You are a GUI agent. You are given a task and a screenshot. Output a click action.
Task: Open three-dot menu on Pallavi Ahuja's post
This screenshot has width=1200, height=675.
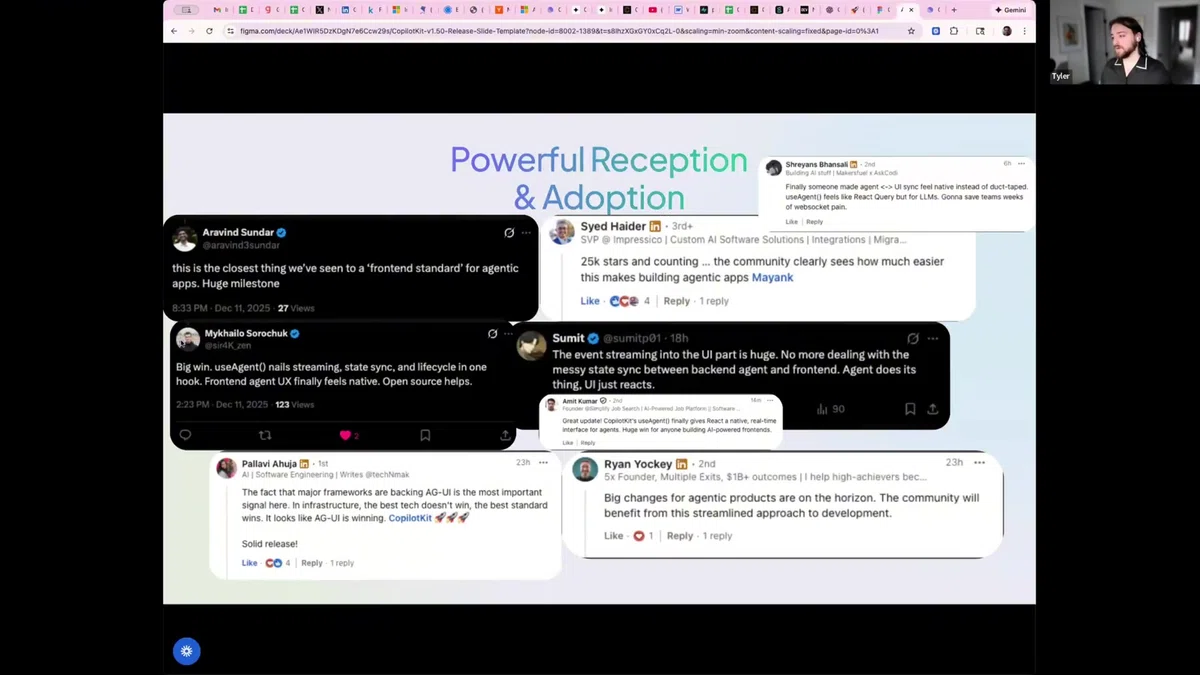tap(543, 462)
